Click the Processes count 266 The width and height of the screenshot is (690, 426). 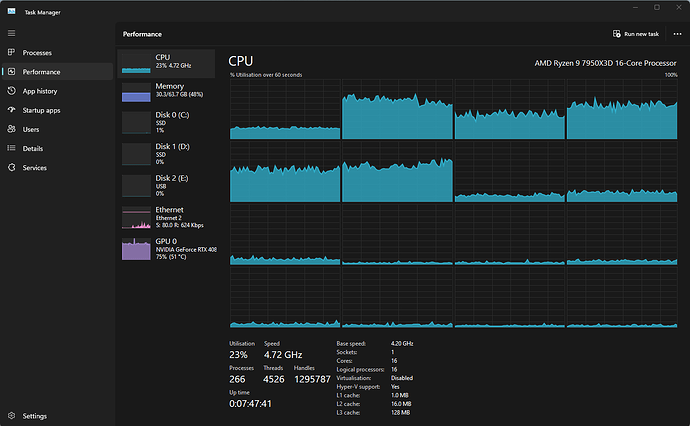pyautogui.click(x=237, y=379)
